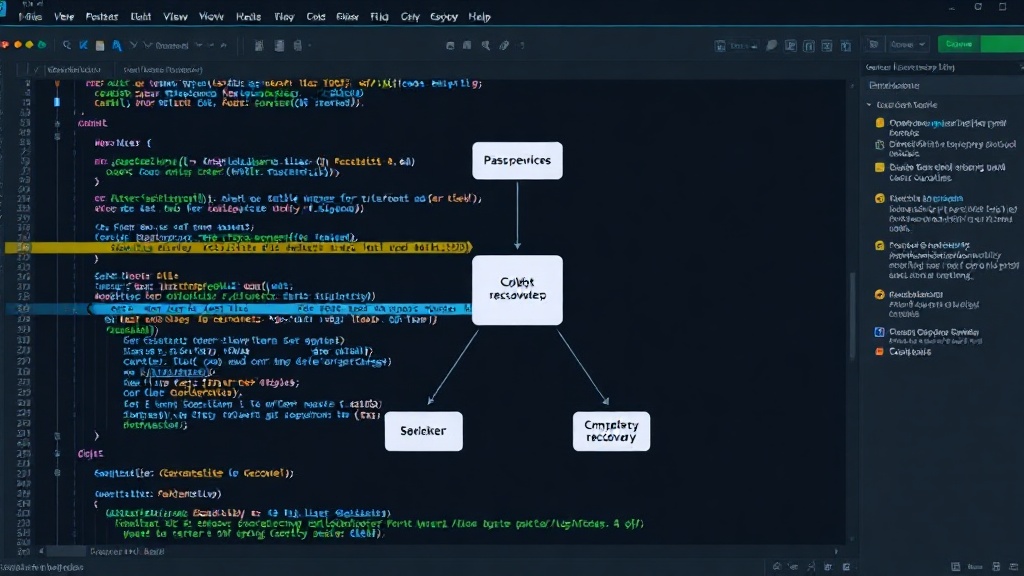1024x576 pixels.
Task: Click the orange item icon at sidebar bottom
Action: click(x=880, y=351)
